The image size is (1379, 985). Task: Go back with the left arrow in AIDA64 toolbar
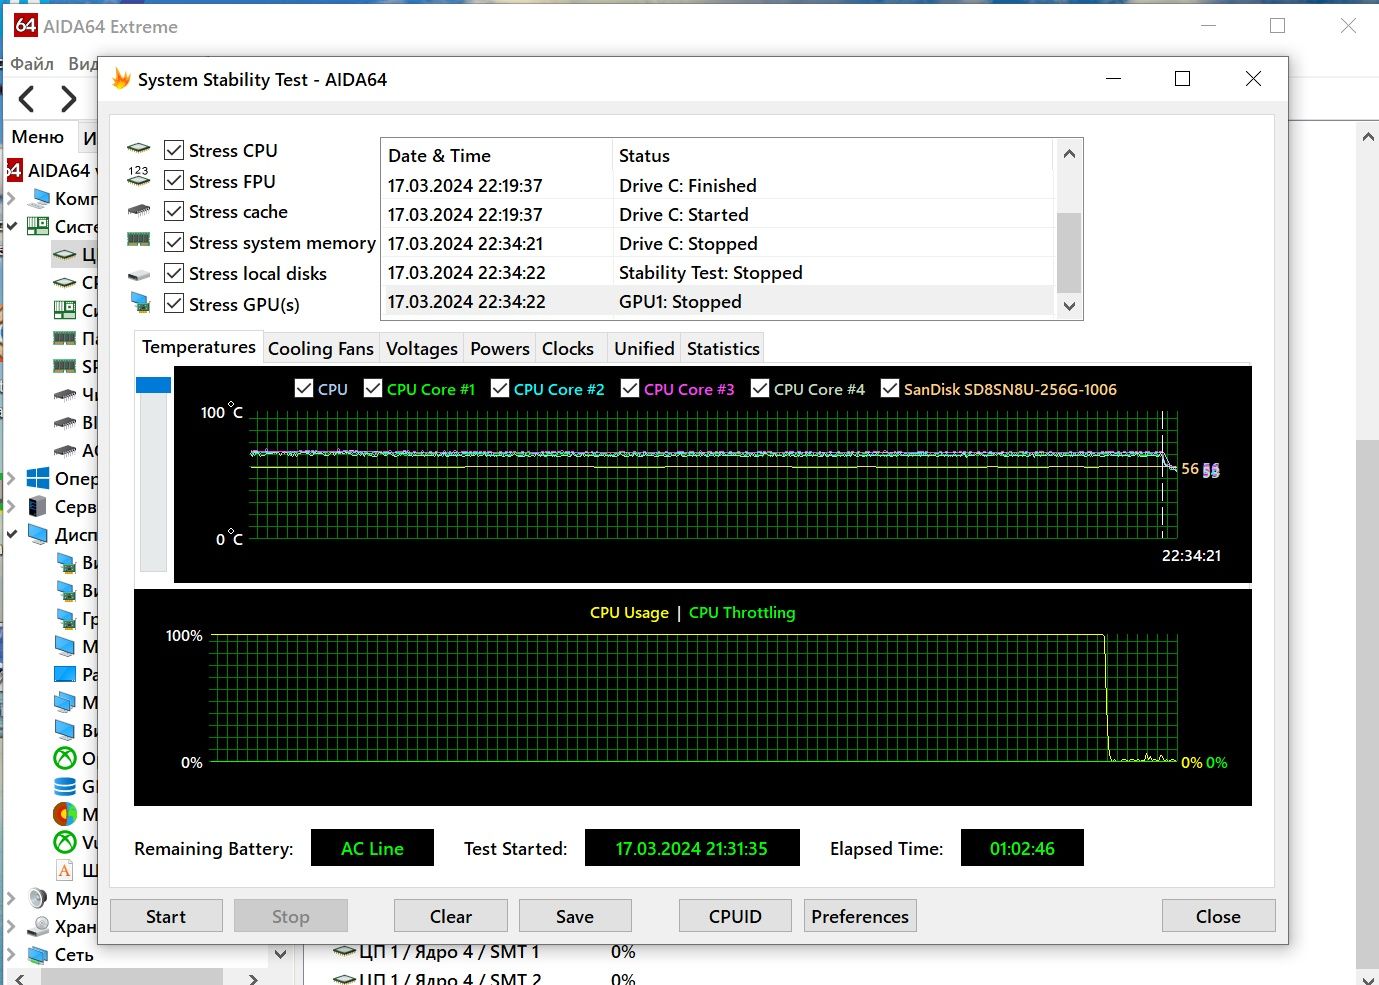[27, 99]
